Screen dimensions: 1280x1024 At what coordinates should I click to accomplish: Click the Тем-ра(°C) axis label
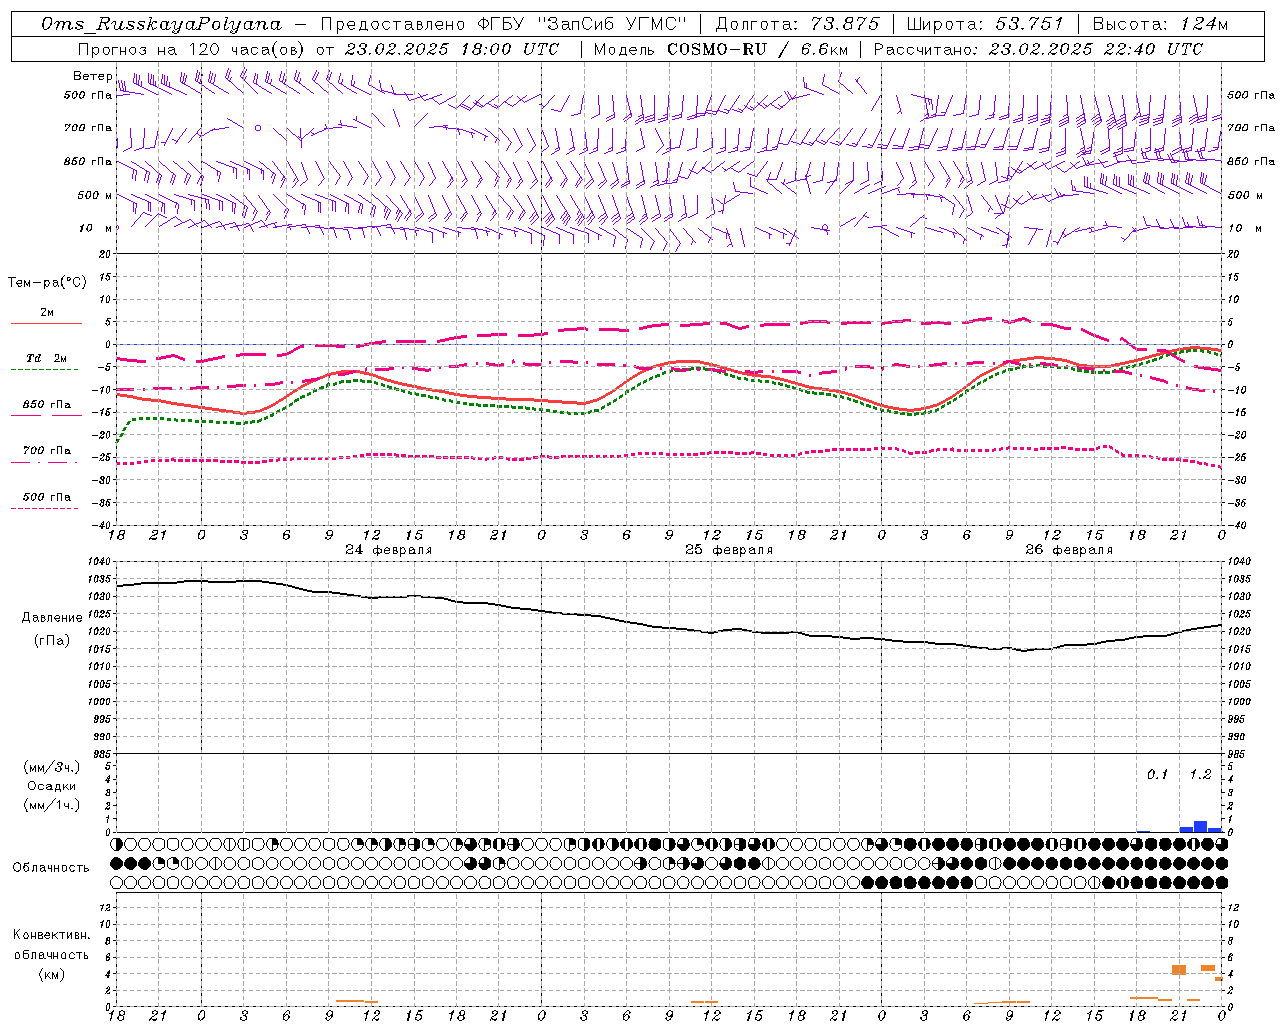47,282
